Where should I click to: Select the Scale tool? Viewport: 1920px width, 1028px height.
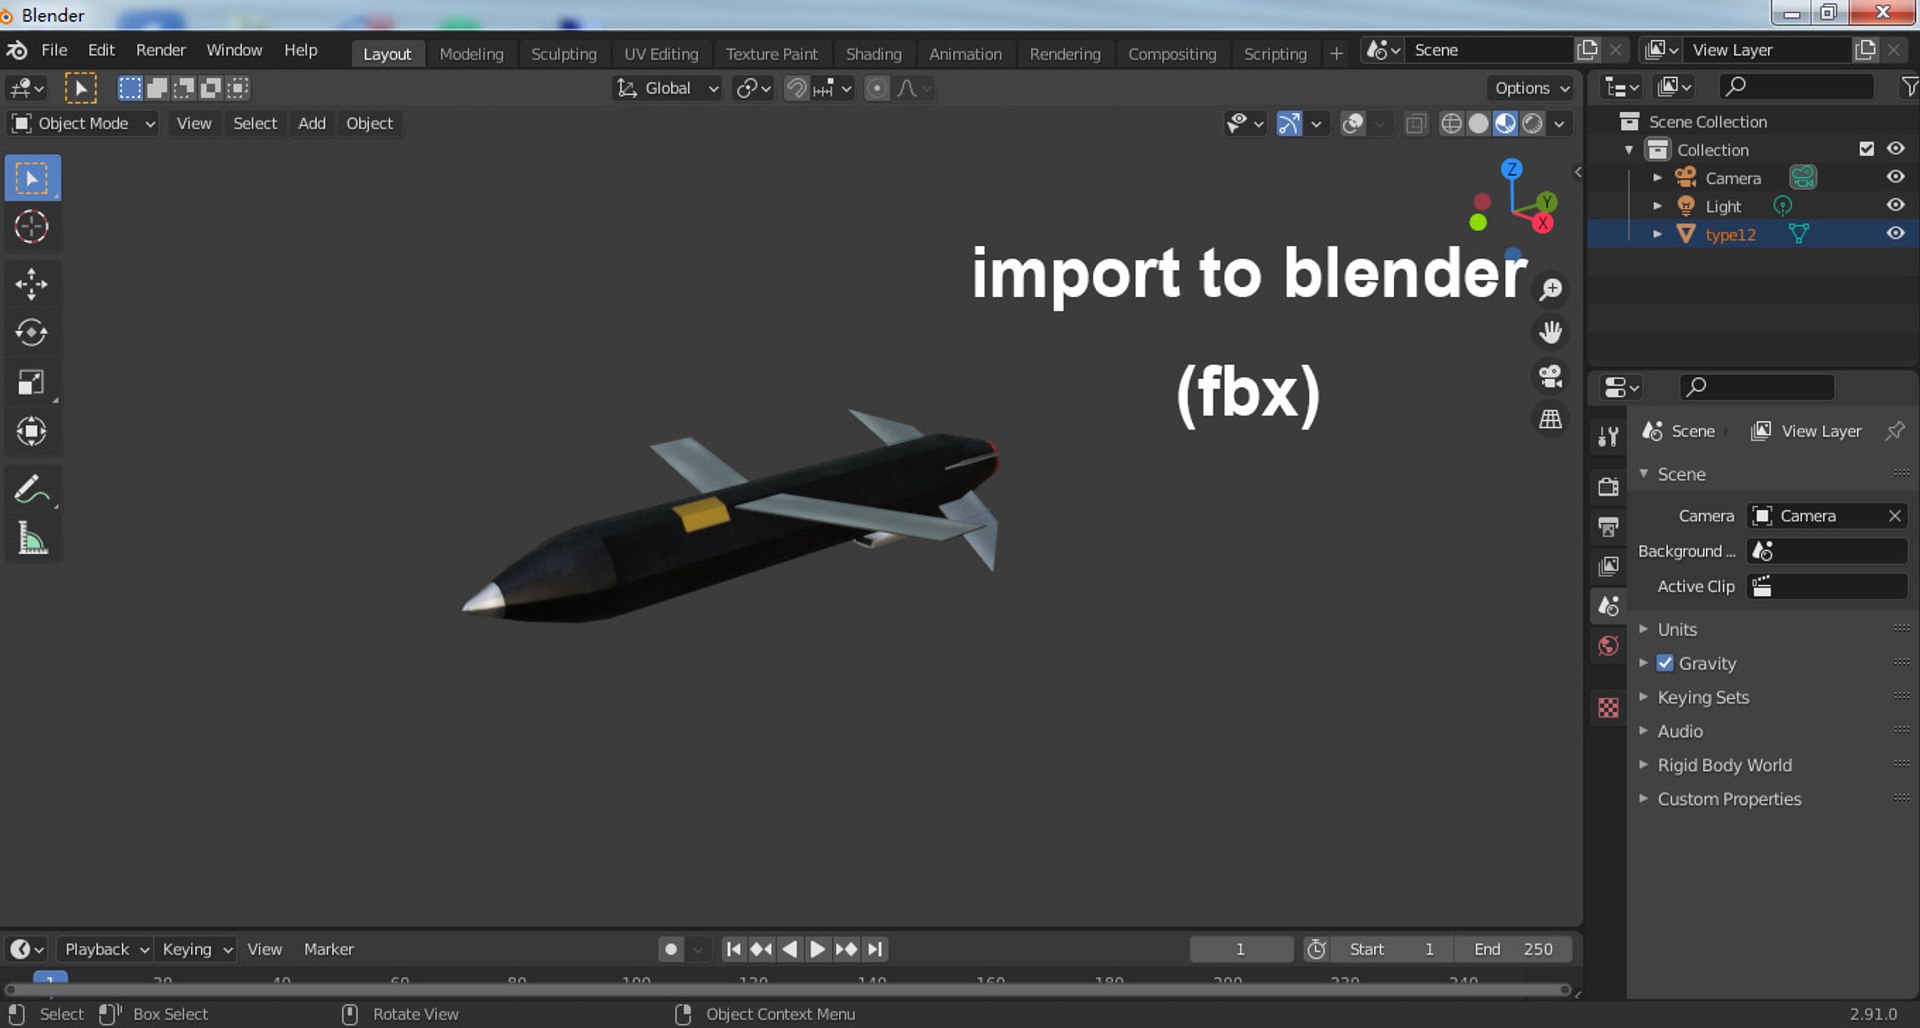point(32,382)
